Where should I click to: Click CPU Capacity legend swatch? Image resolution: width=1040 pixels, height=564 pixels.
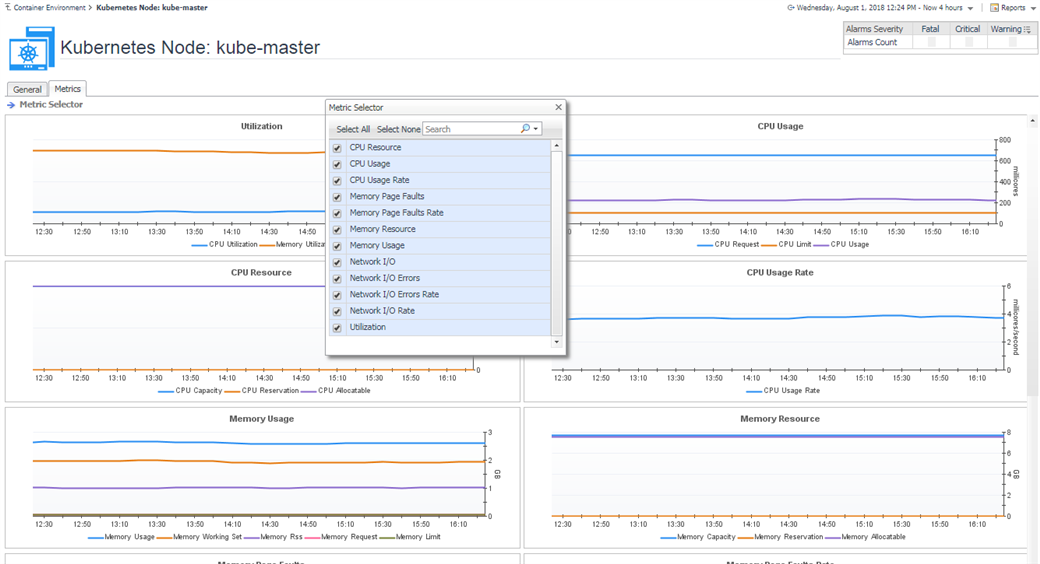click(x=166, y=391)
